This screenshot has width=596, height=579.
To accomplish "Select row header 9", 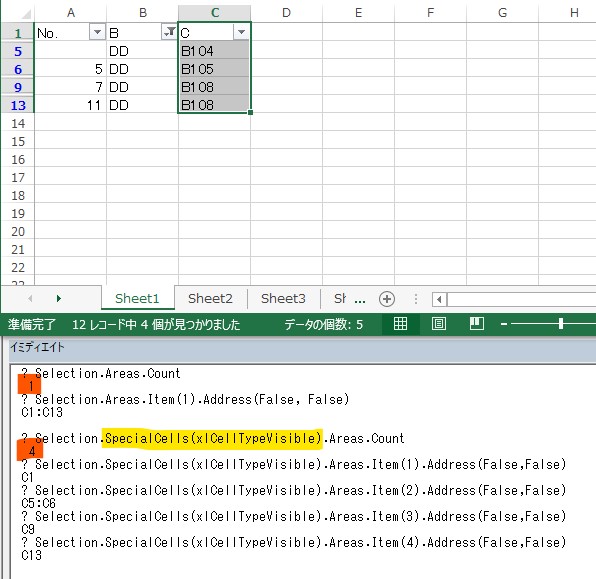I will pyautogui.click(x=18, y=87).
